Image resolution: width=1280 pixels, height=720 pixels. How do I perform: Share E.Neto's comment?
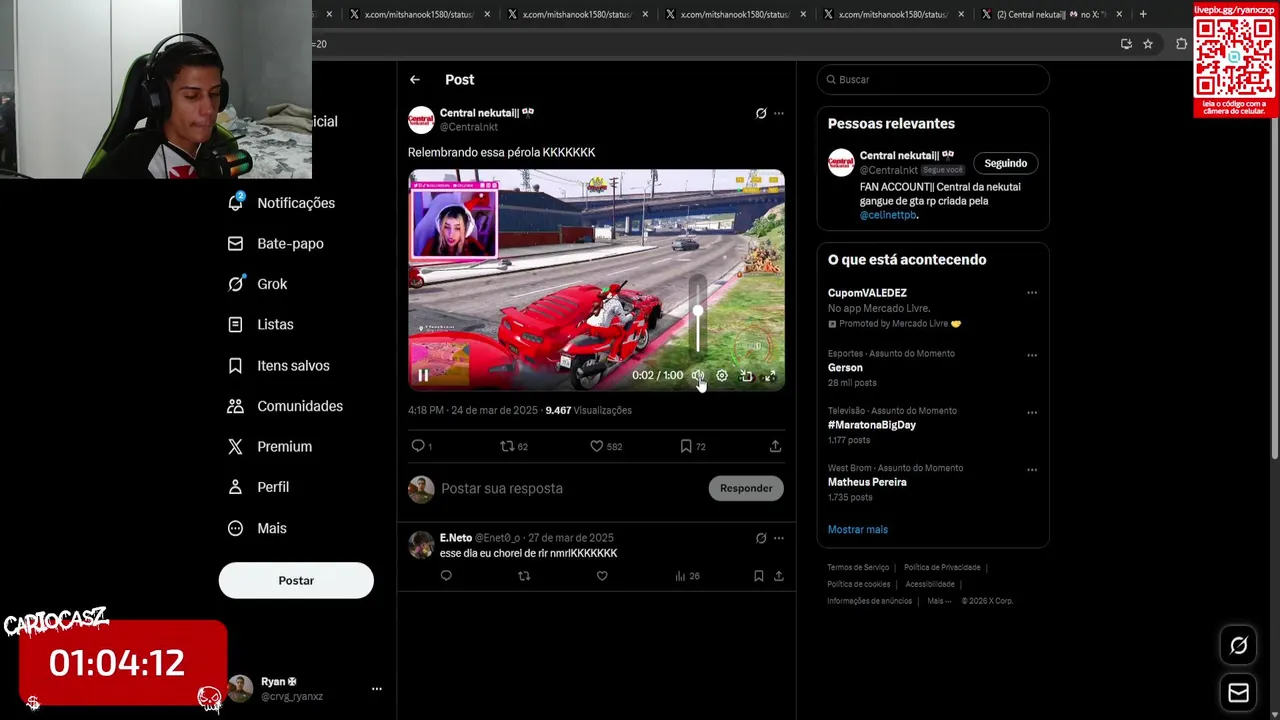779,576
